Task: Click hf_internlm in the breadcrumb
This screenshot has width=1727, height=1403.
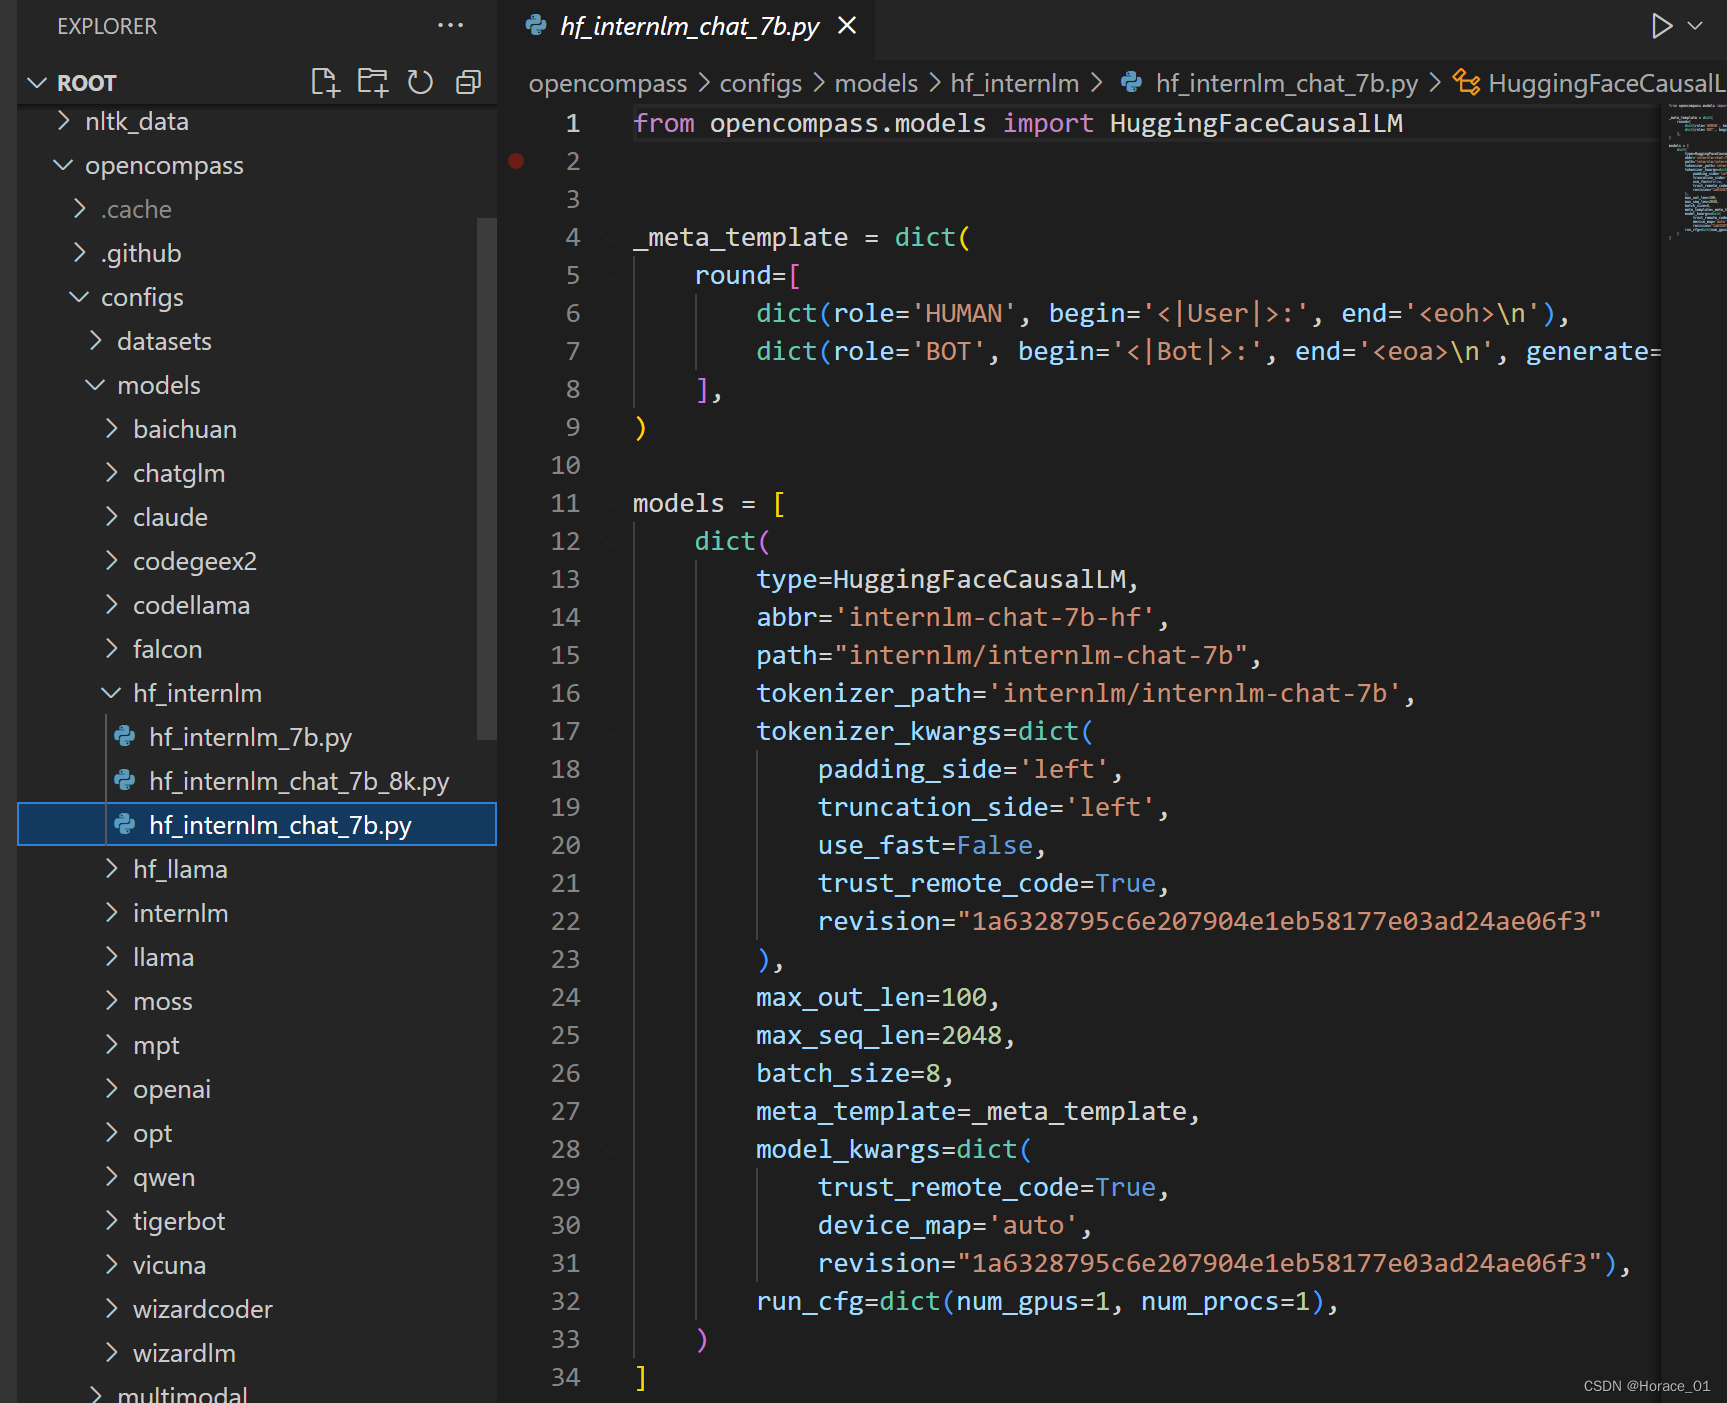Action: 1014,83
